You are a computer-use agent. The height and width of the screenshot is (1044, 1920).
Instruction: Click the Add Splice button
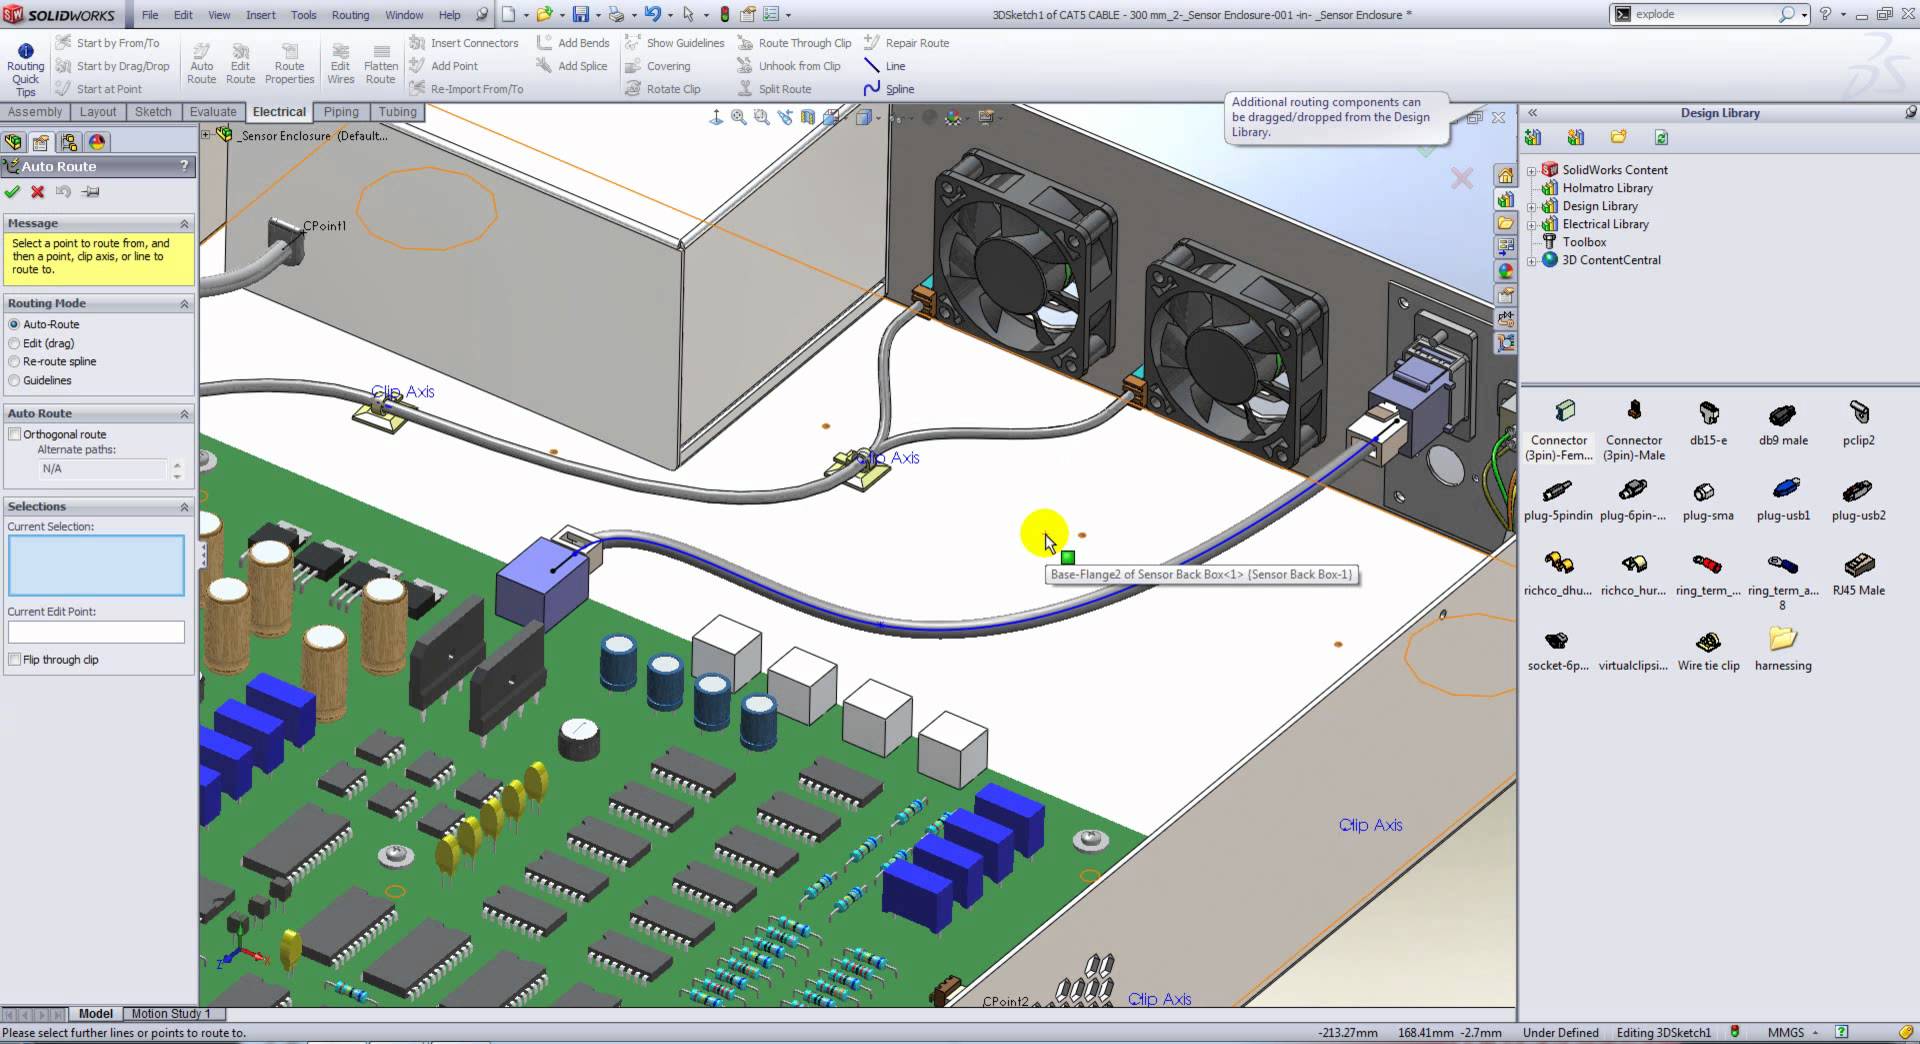point(572,66)
